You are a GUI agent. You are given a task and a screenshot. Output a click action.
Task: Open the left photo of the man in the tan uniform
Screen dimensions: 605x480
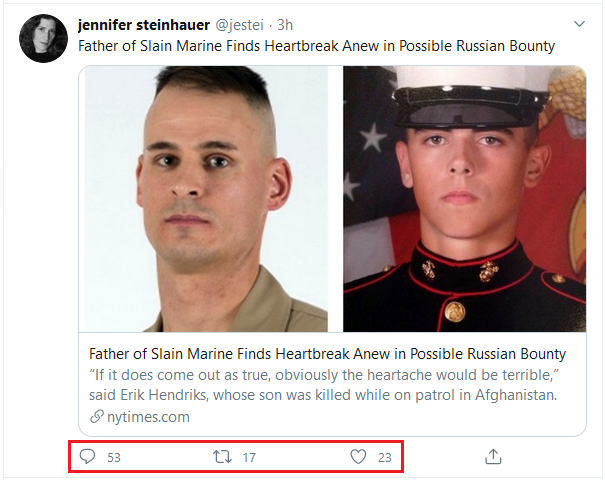(206, 198)
